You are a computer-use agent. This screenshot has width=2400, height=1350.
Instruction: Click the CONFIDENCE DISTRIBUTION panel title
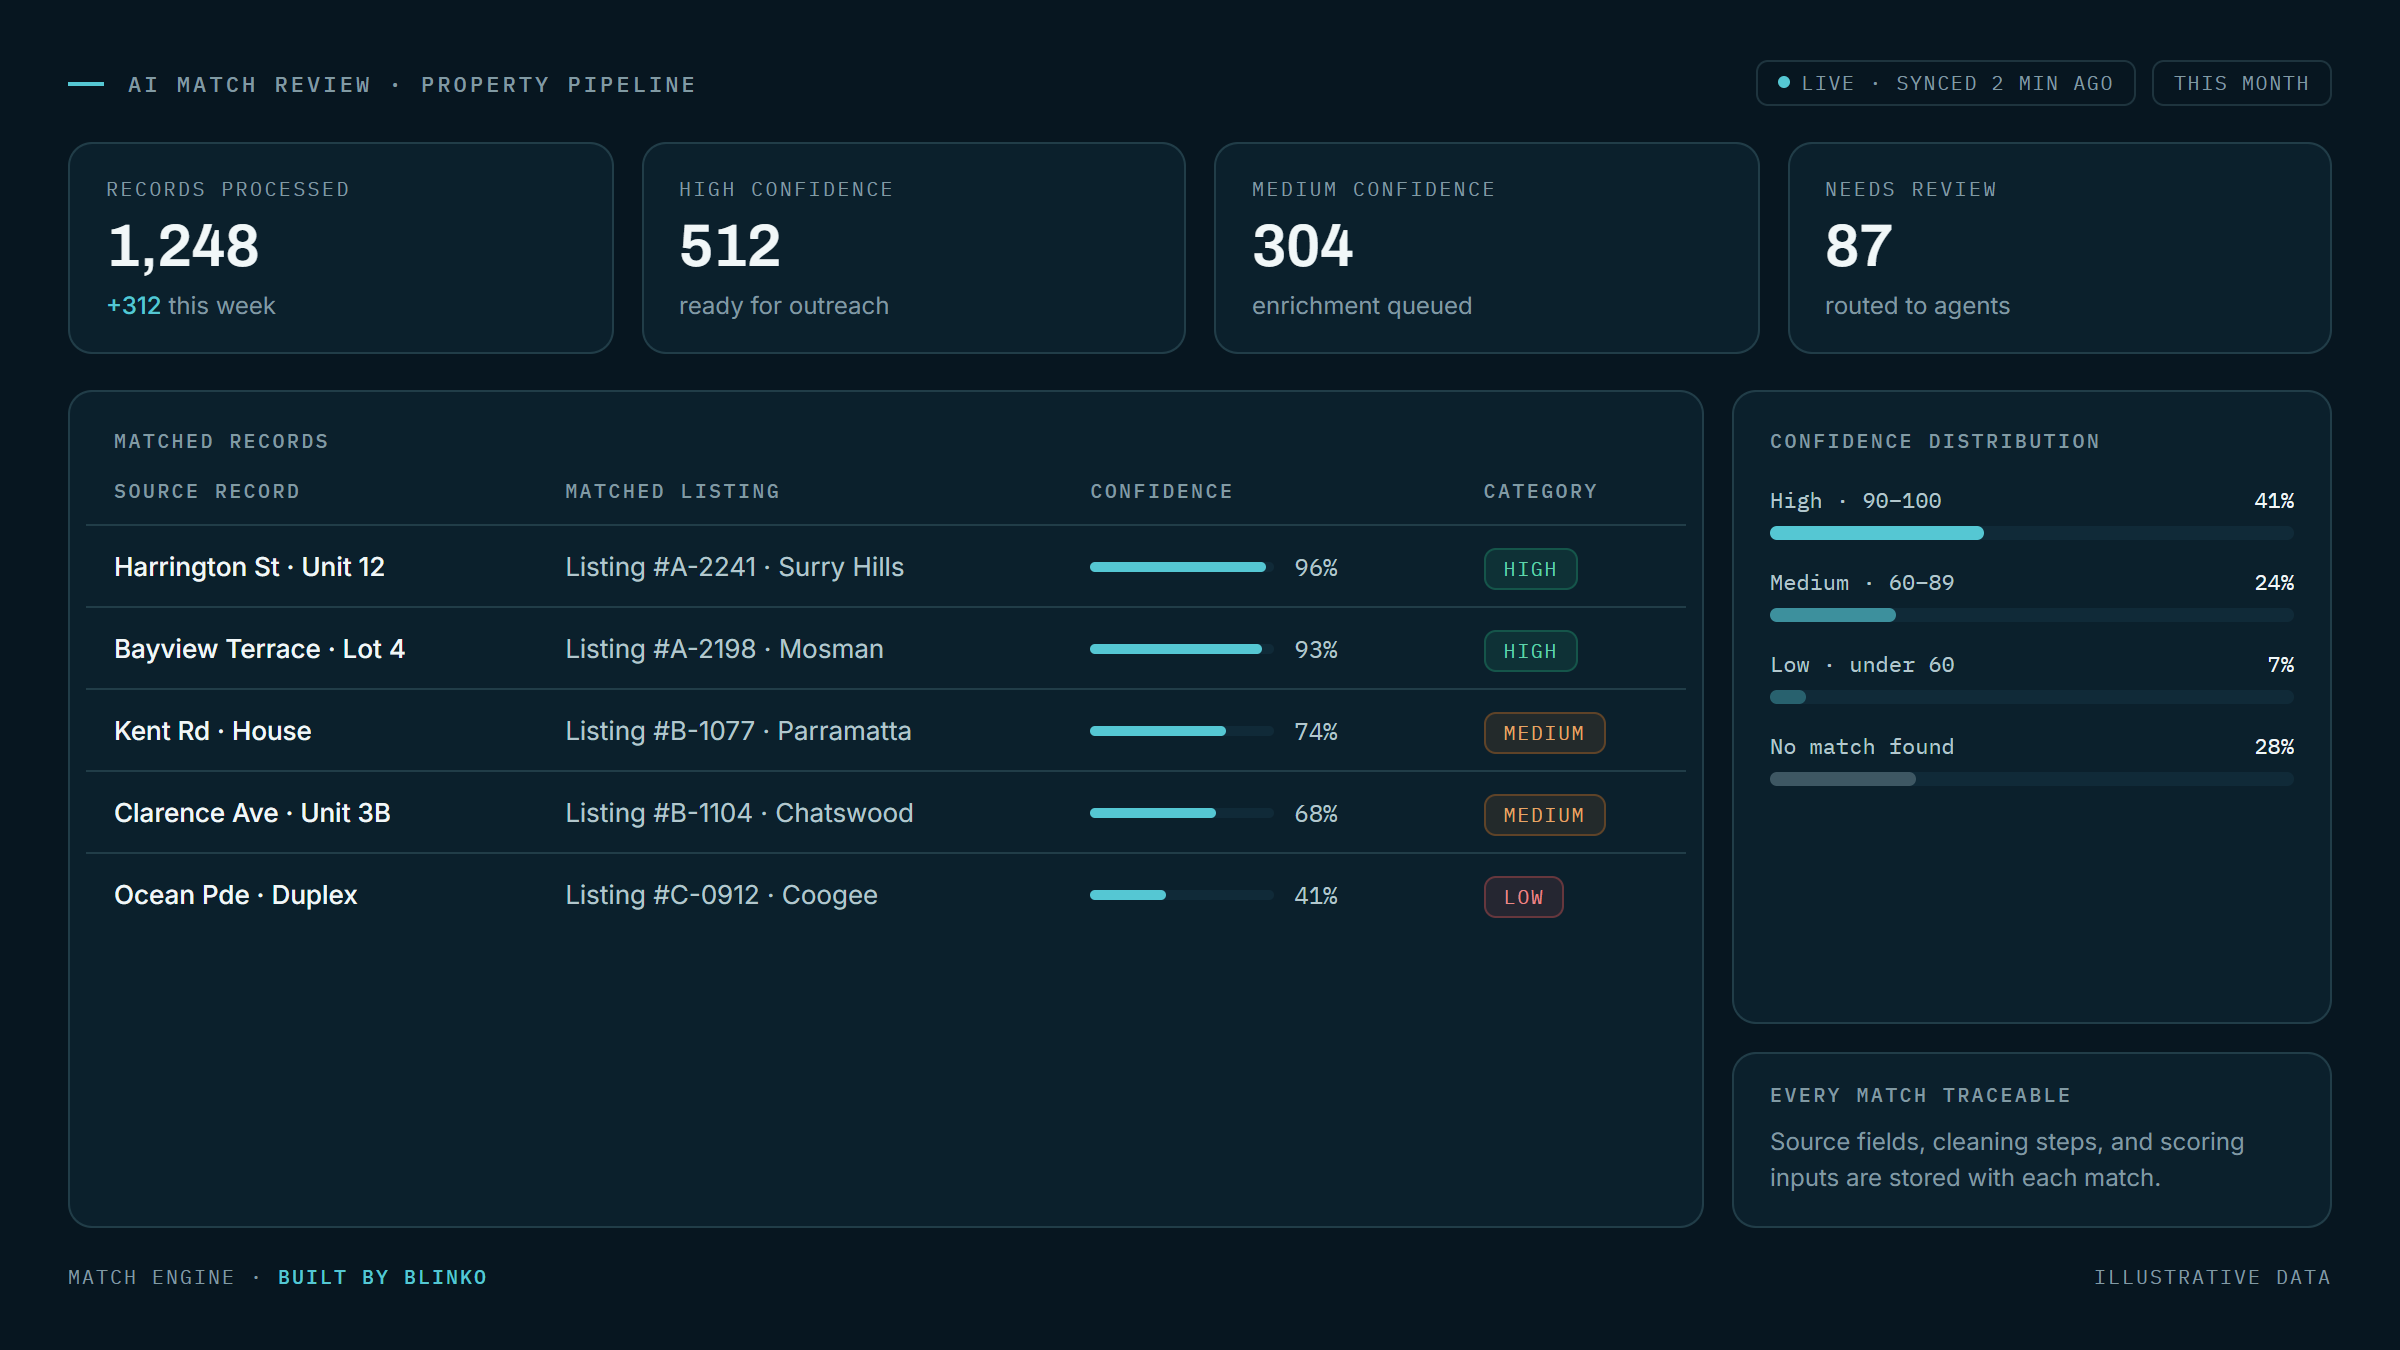tap(1935, 441)
